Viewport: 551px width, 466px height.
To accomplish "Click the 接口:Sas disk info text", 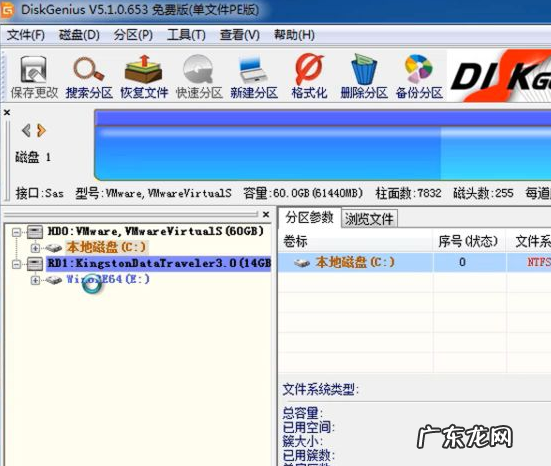I will coord(39,193).
